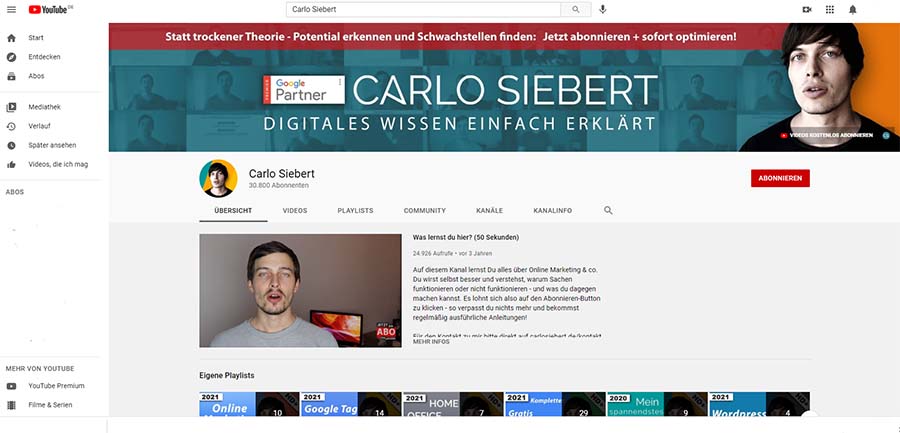This screenshot has height=433, width=900.
Task: Open the hamburger guide menu
Action: pos(11,10)
